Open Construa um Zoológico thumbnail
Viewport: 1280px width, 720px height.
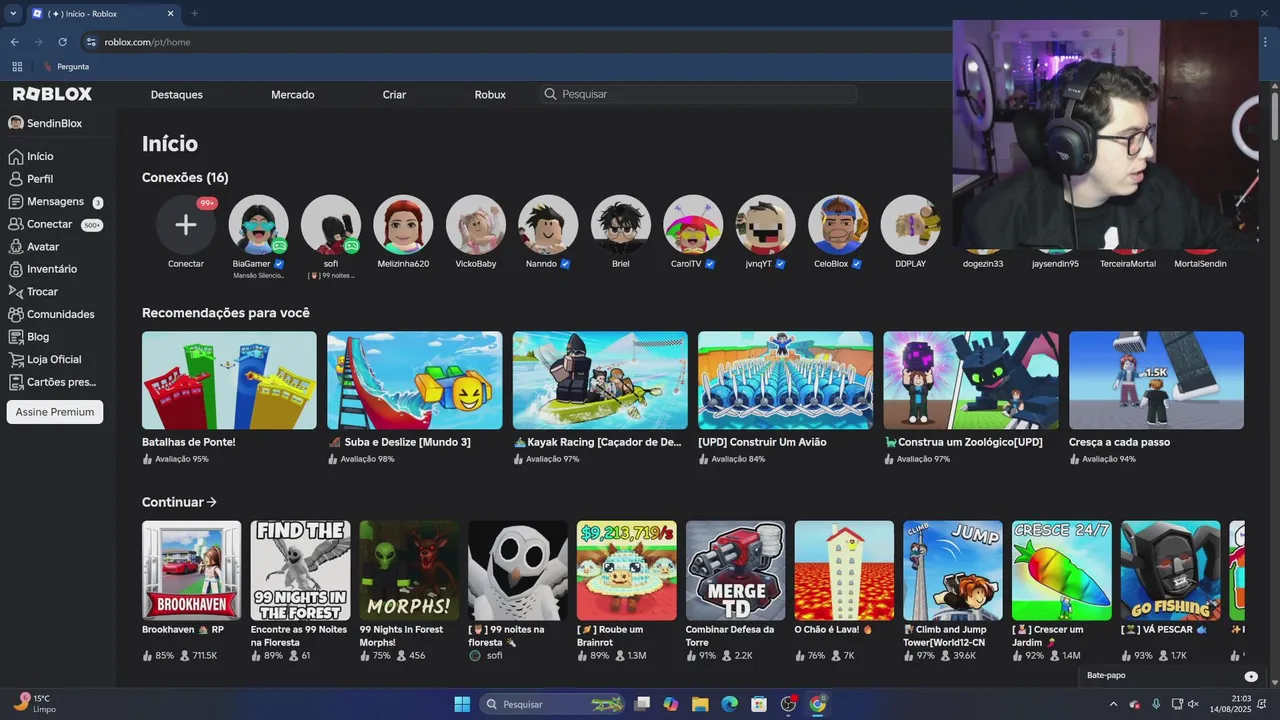pyautogui.click(x=971, y=380)
